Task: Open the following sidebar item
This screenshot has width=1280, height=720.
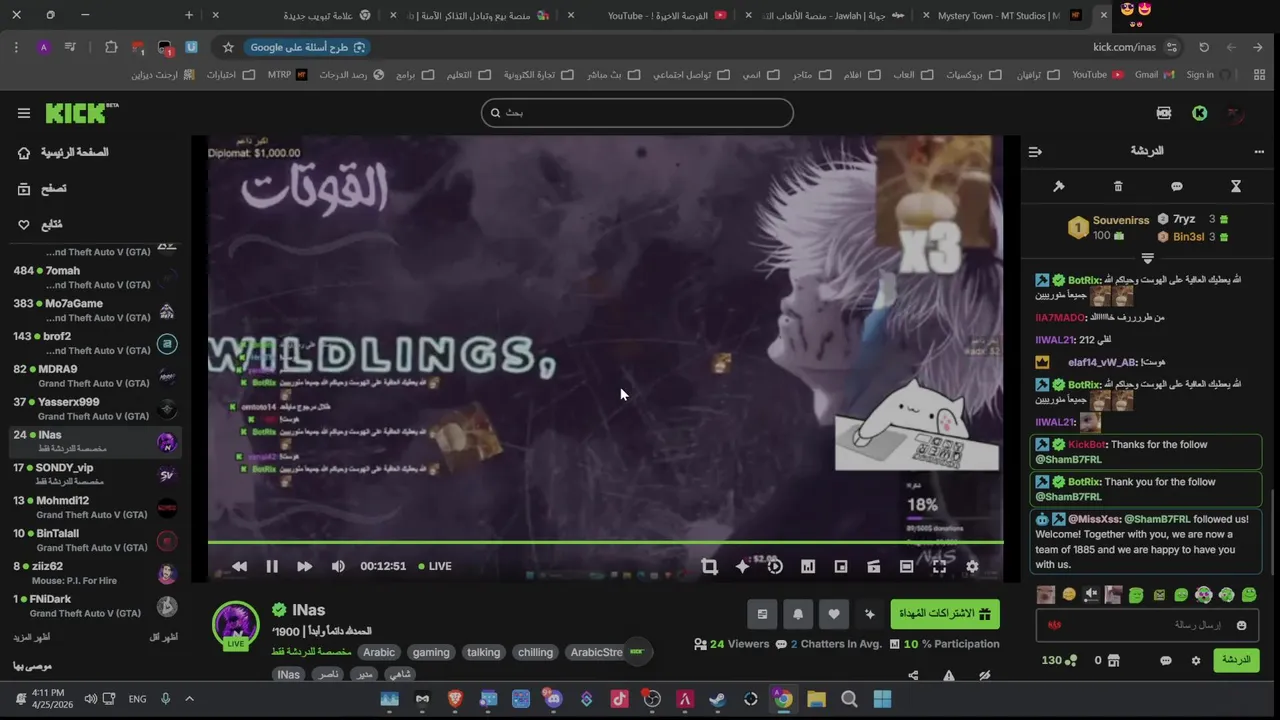Action: tap(42, 224)
